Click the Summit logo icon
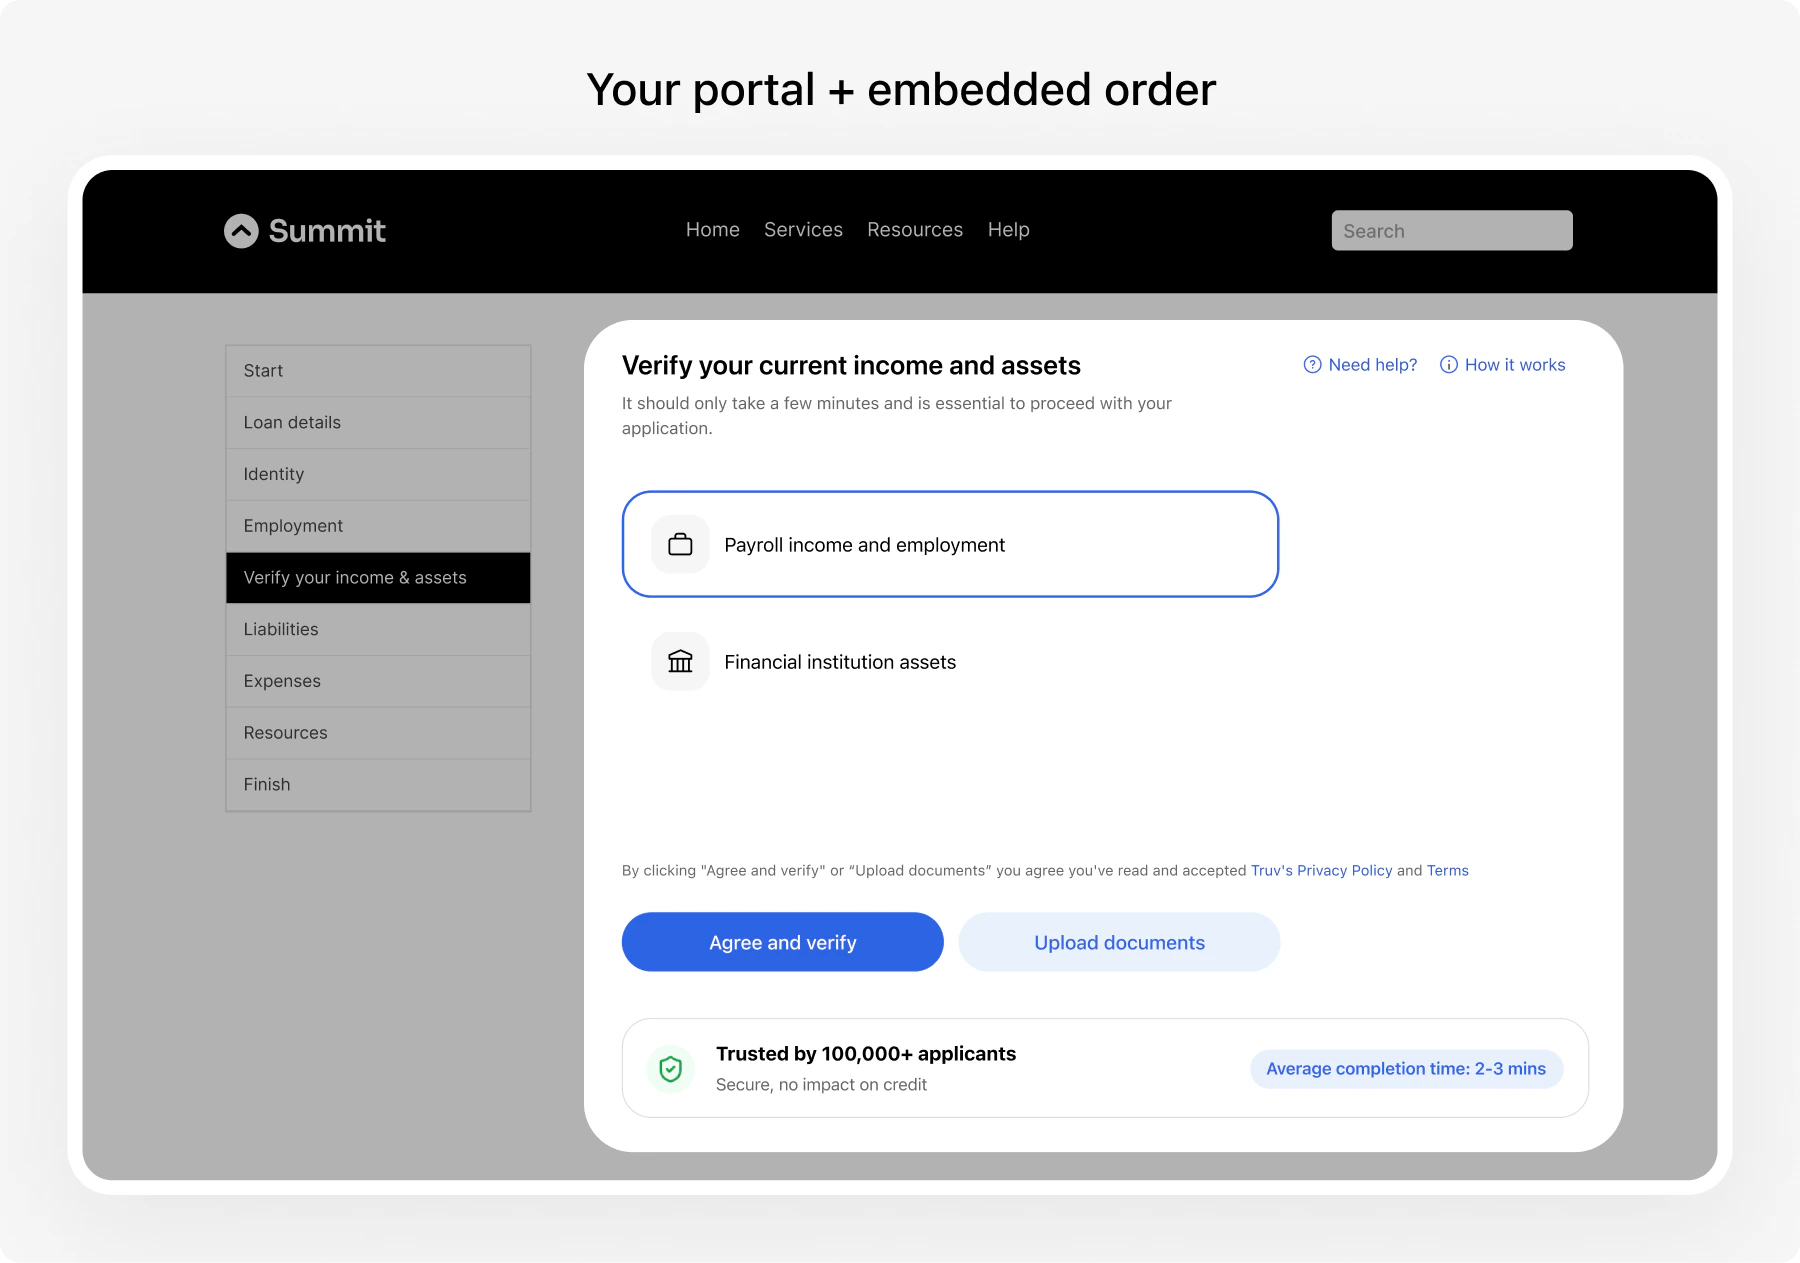Screen dimensions: 1800x1263 tap(240, 231)
